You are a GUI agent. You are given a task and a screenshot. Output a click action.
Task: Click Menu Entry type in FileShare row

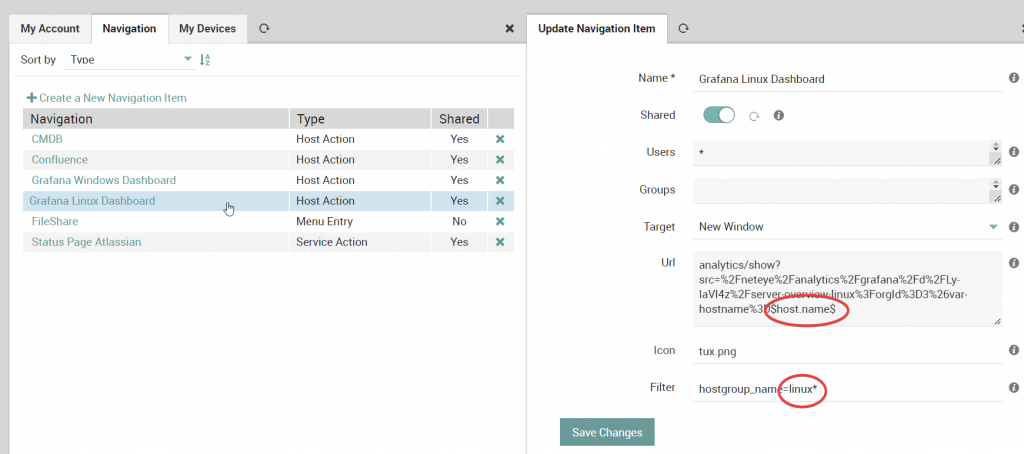click(325, 221)
